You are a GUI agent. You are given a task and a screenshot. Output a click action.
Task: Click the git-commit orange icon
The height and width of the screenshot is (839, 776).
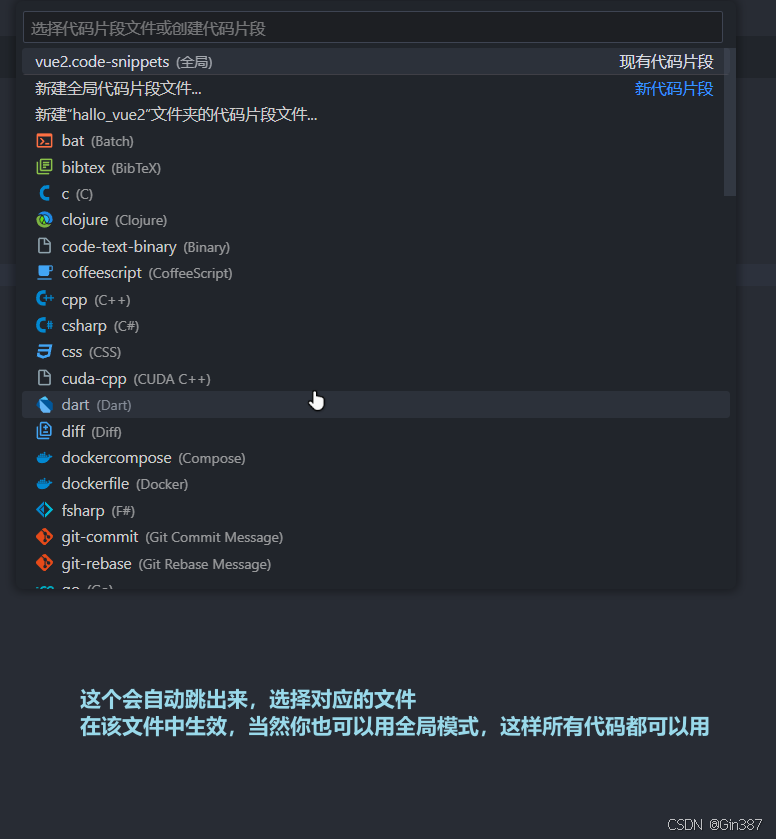click(44, 536)
